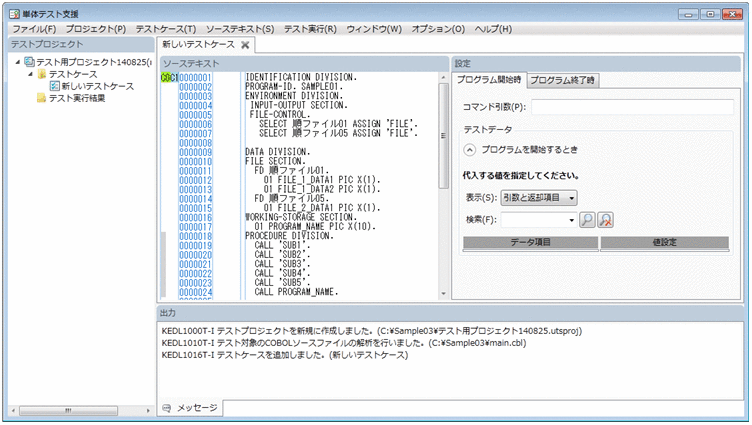Image resolution: width=752 pixels, height=425 pixels.
Task: Collapse the テスト用プロジェクト140825 tree node
Action: [x=18, y=62]
